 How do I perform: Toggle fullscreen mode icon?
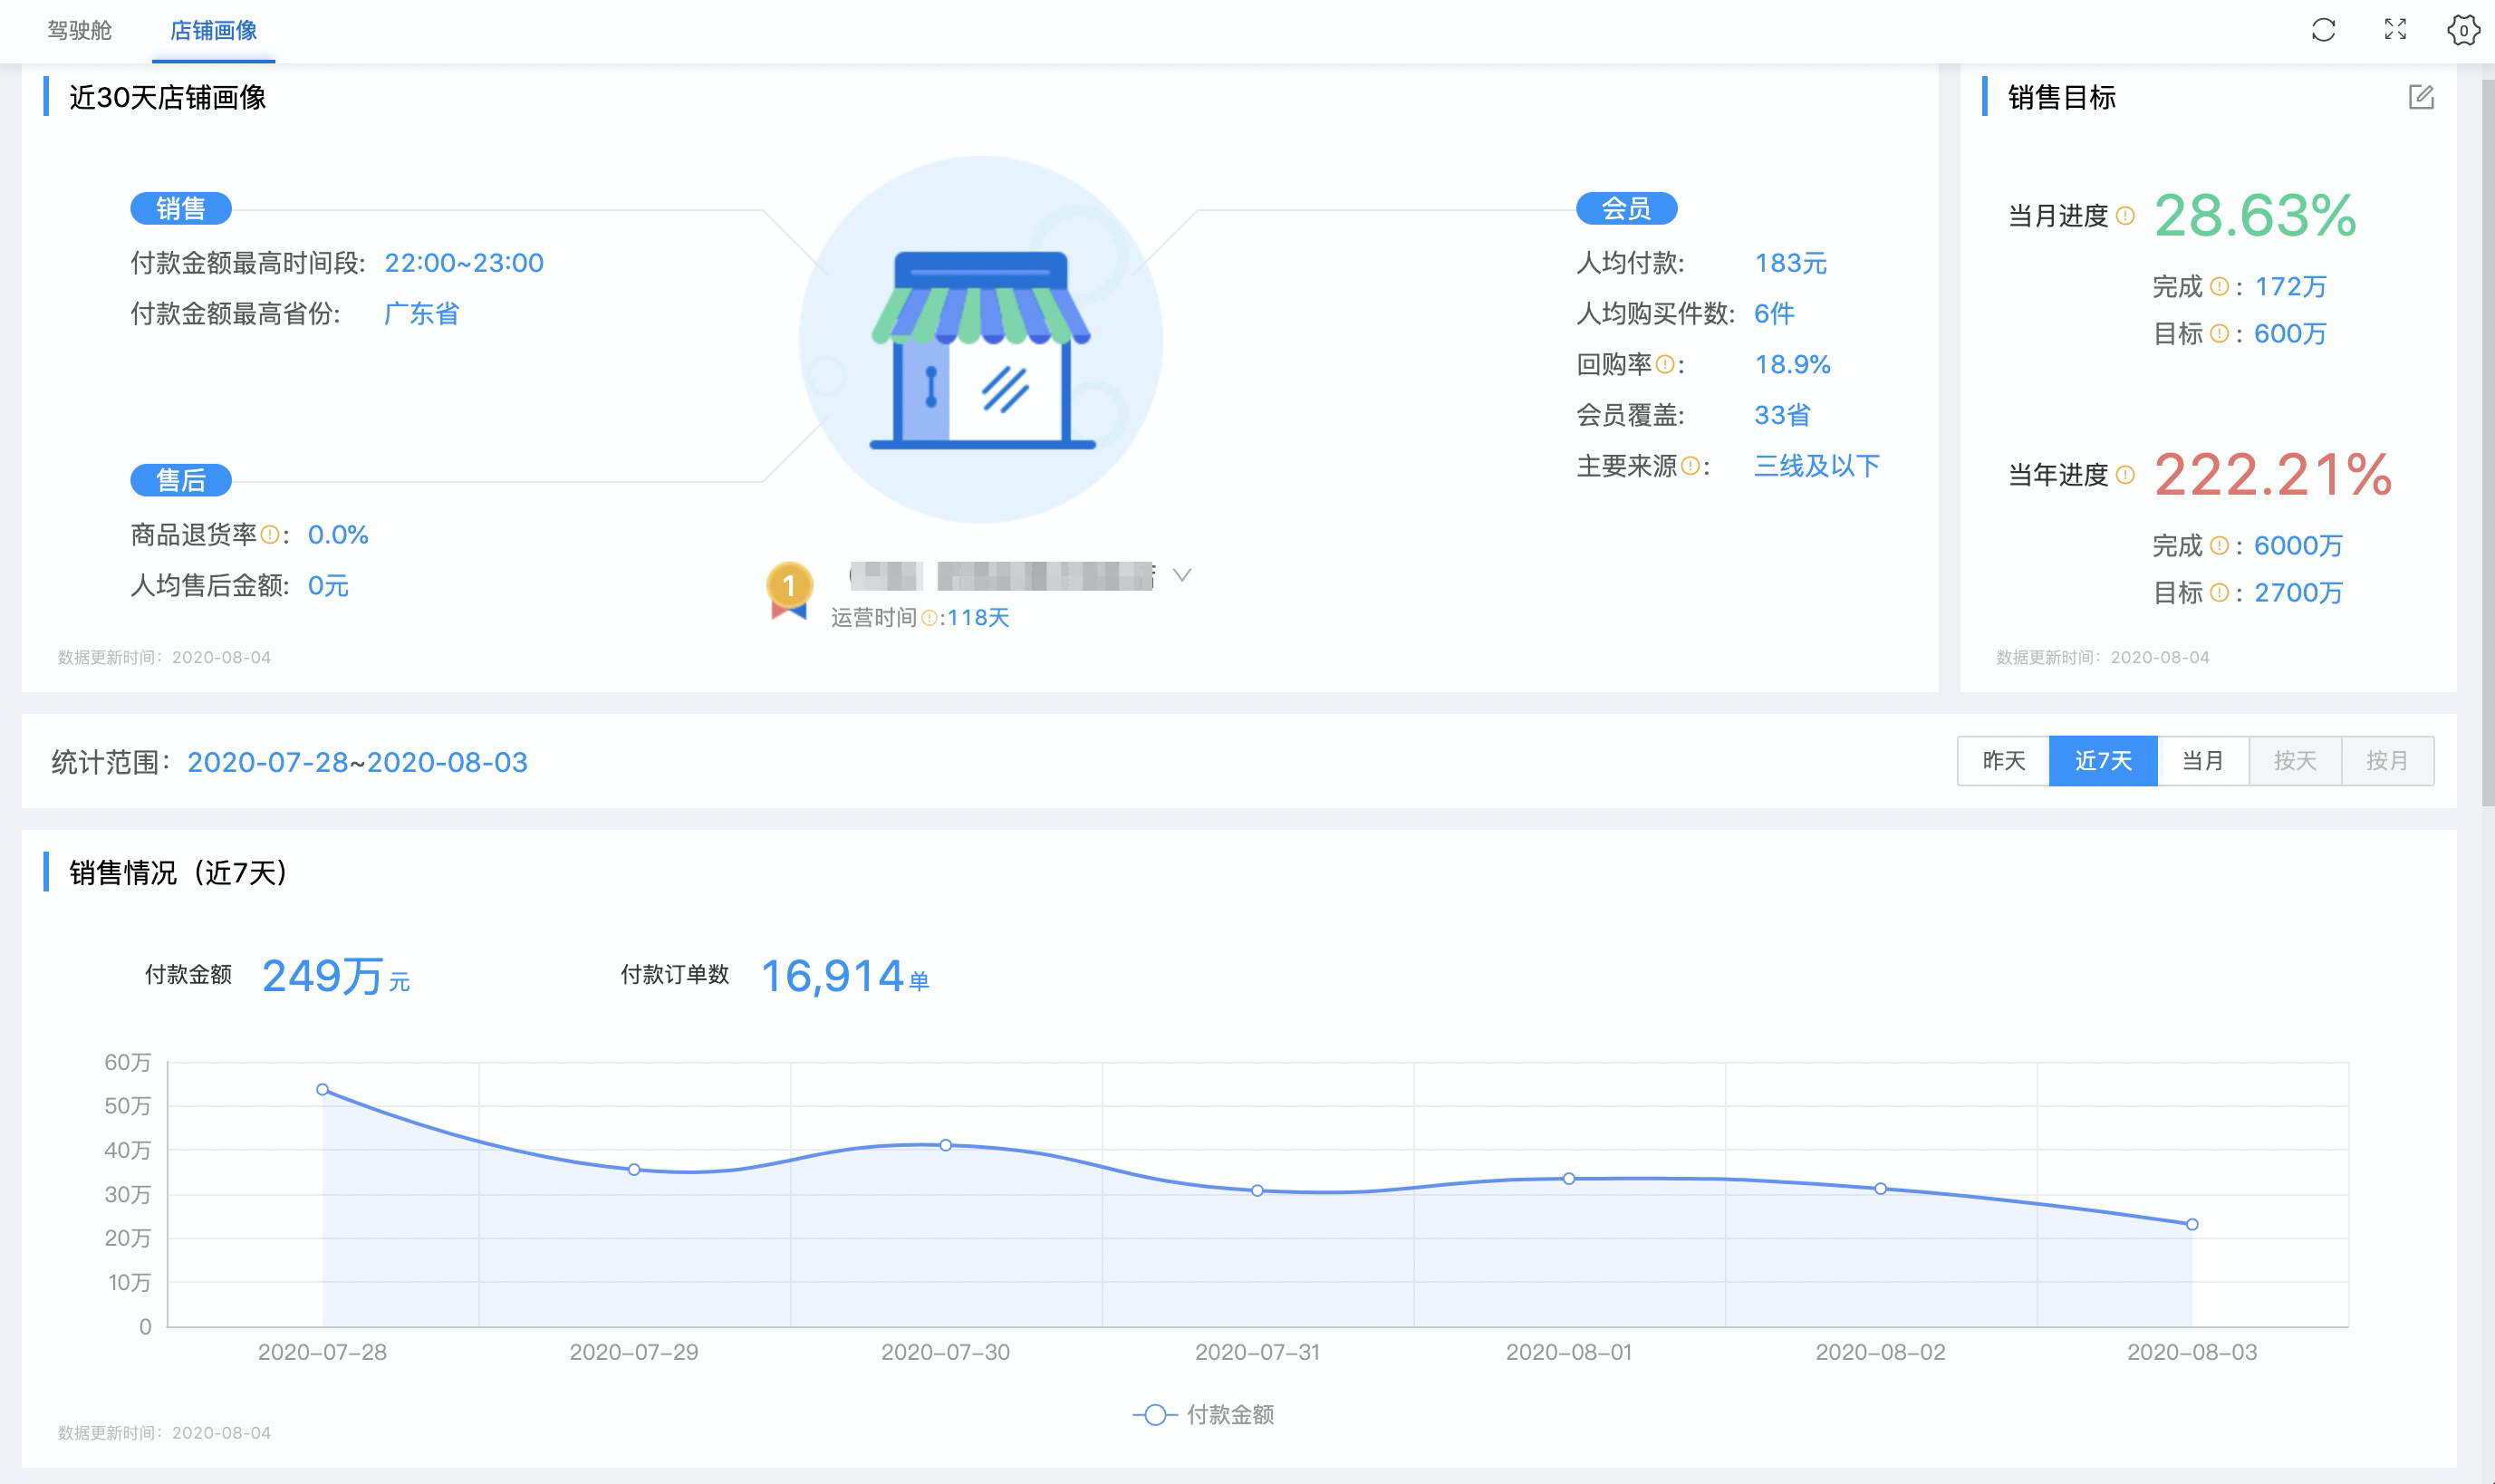tap(2395, 30)
